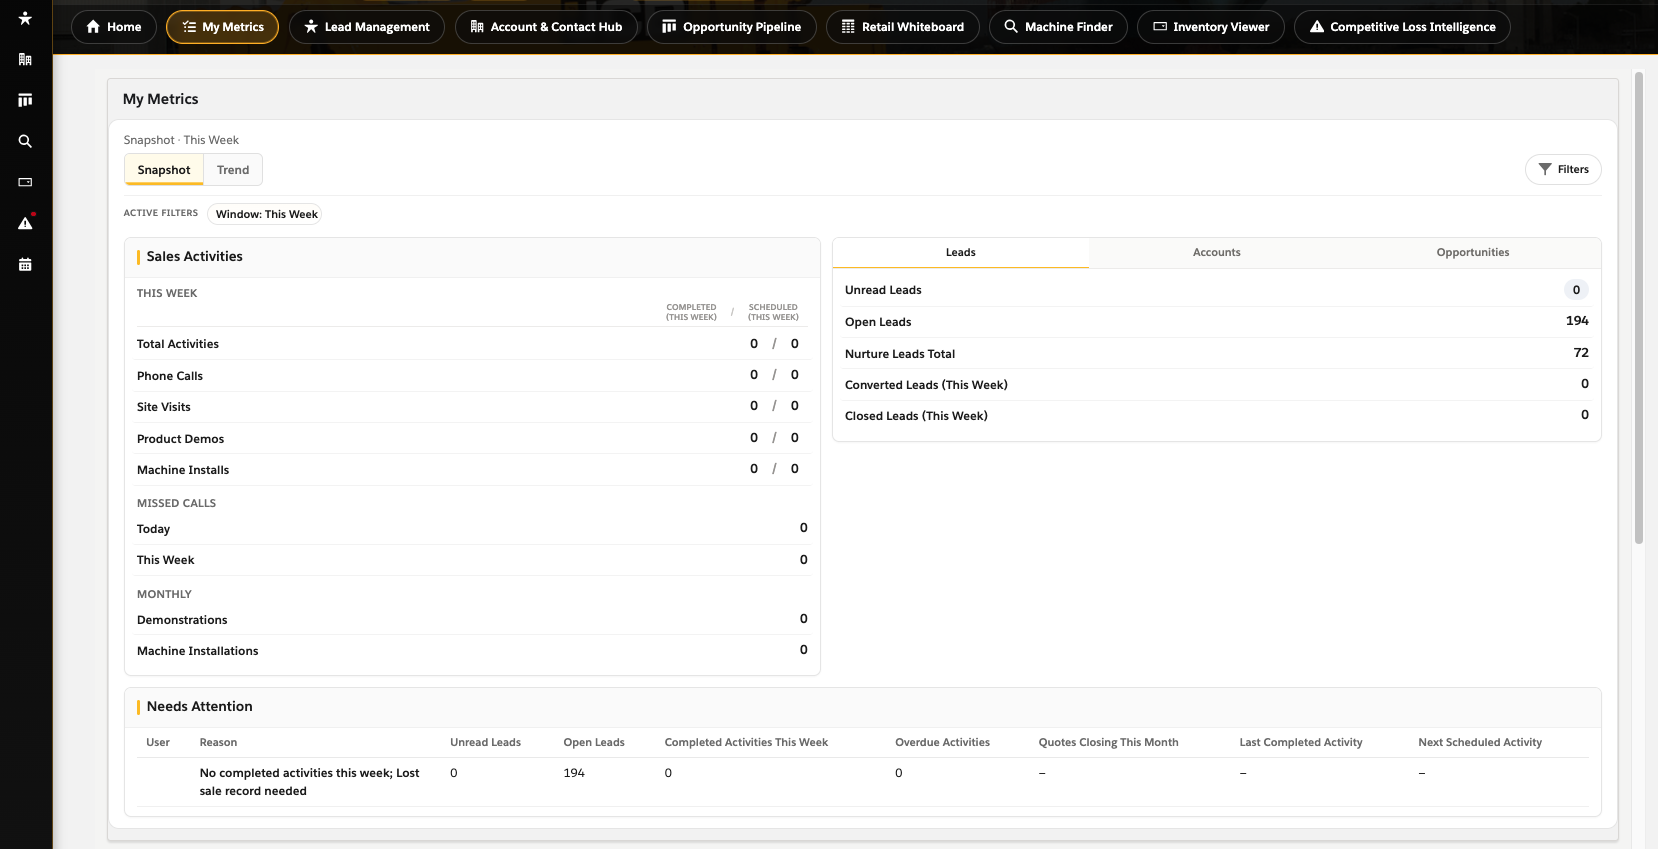The image size is (1658, 849).
Task: Click Machine Installations monthly row
Action: (x=472, y=651)
